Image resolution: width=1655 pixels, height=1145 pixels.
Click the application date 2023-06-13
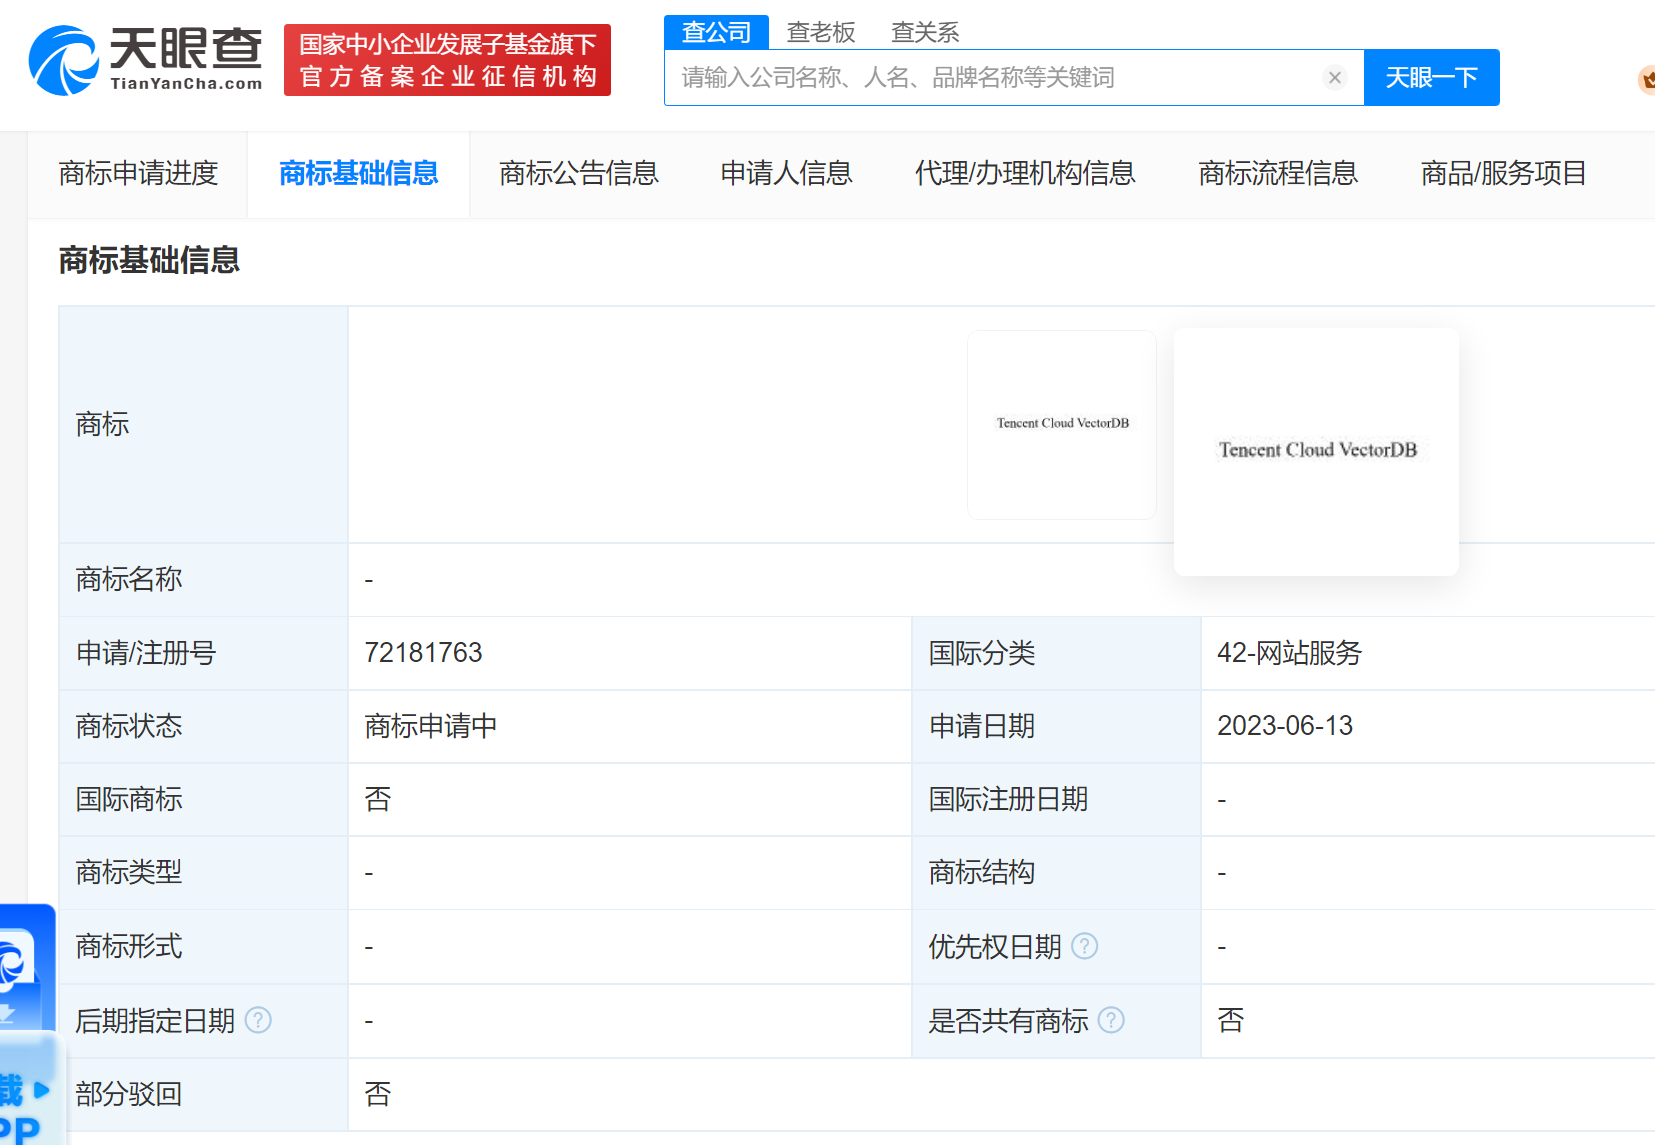pyautogui.click(x=1285, y=726)
